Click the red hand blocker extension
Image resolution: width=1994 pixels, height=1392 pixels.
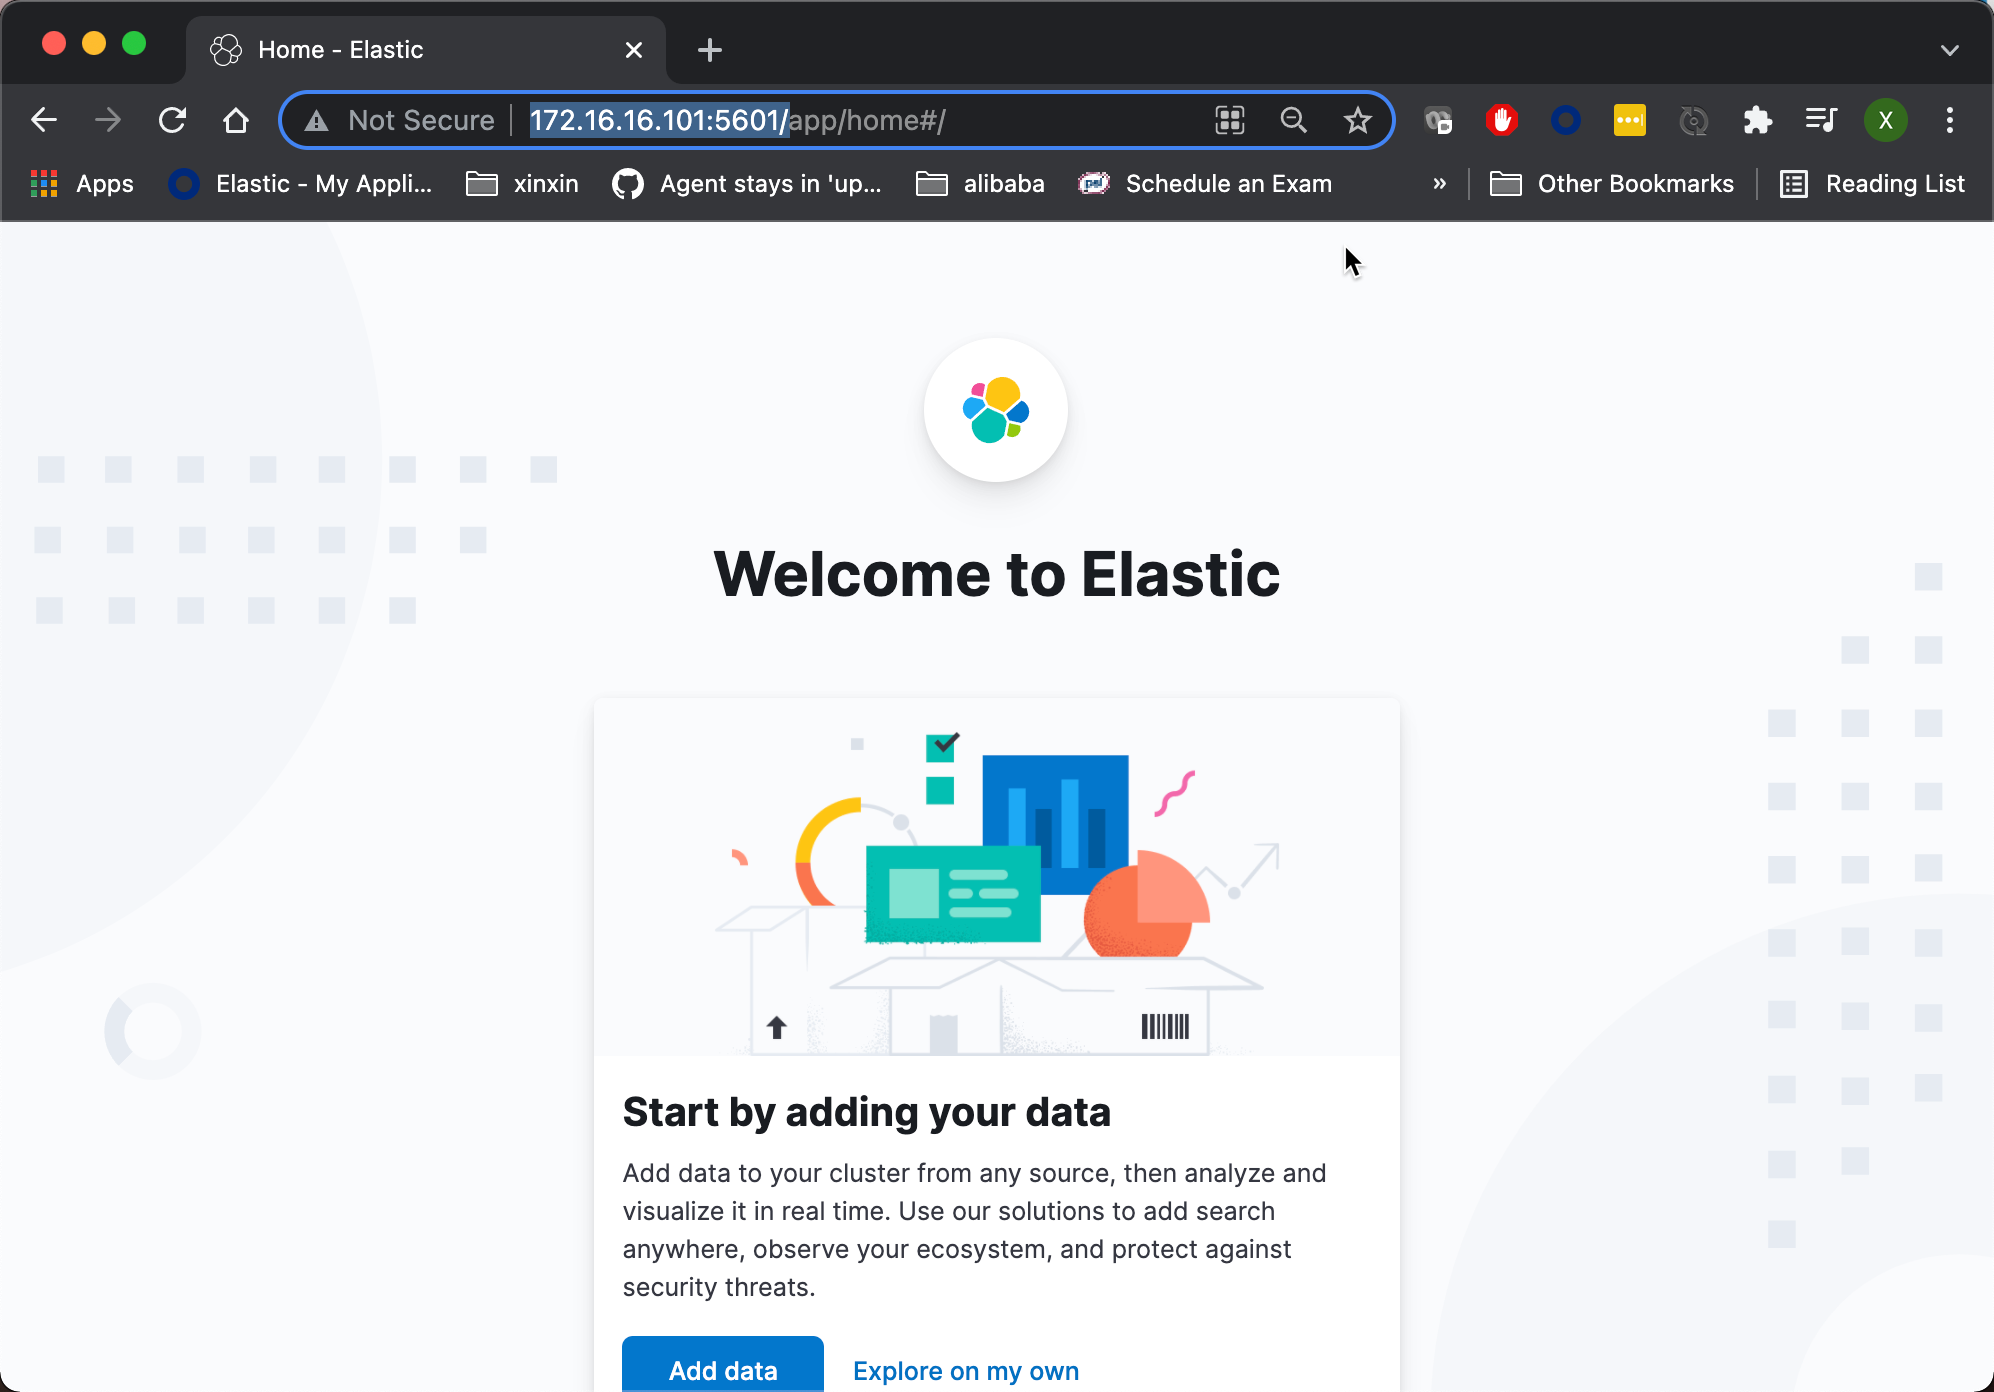[1501, 121]
